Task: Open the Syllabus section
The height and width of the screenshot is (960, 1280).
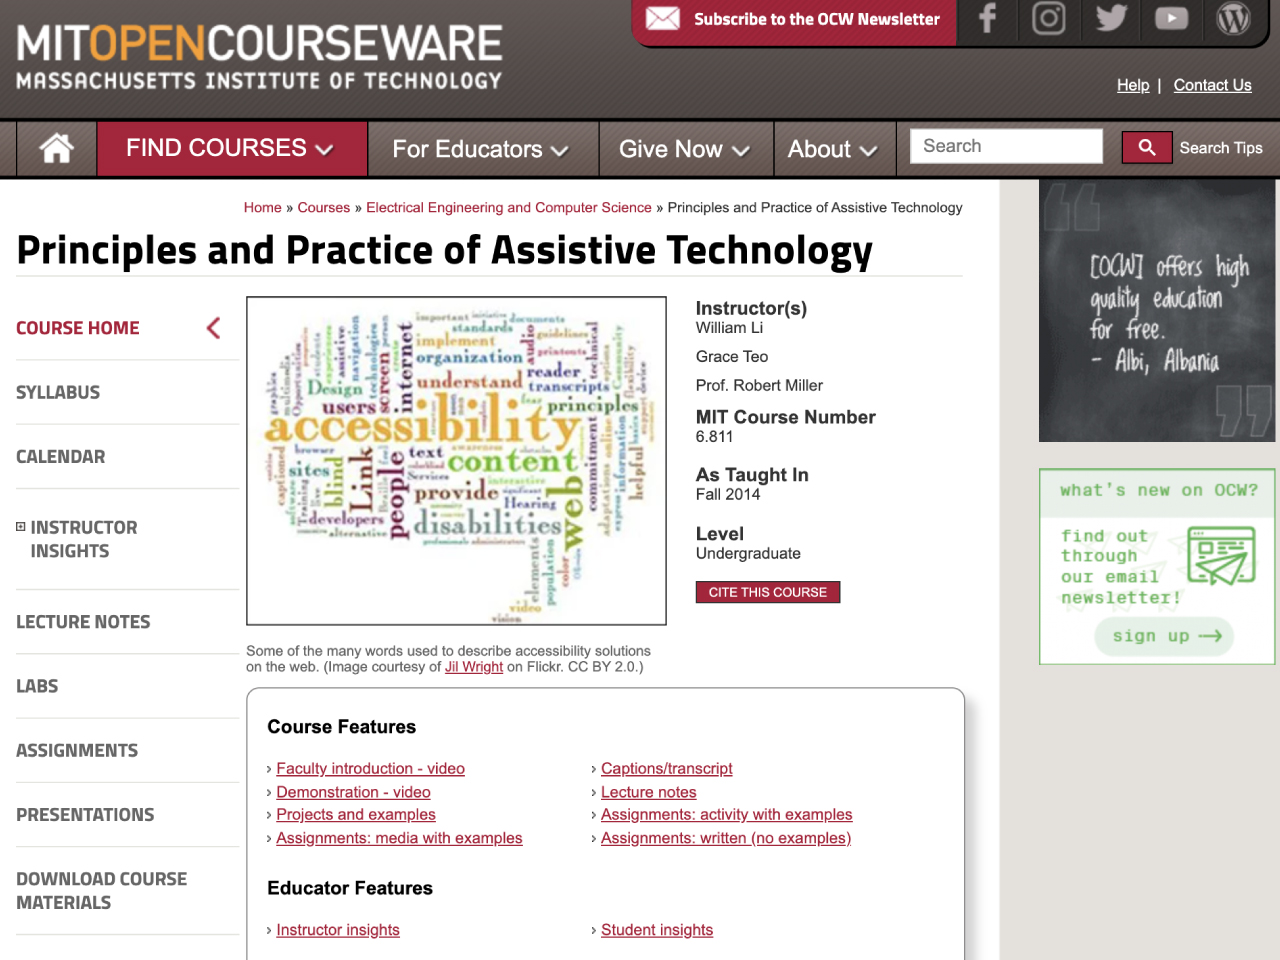Action: (x=58, y=392)
